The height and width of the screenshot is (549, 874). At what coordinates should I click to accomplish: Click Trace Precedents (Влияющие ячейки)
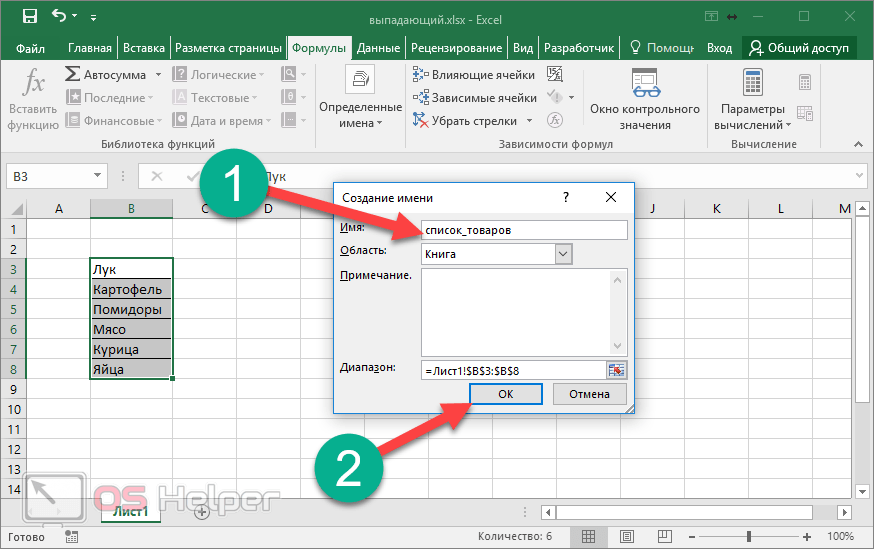(475, 75)
